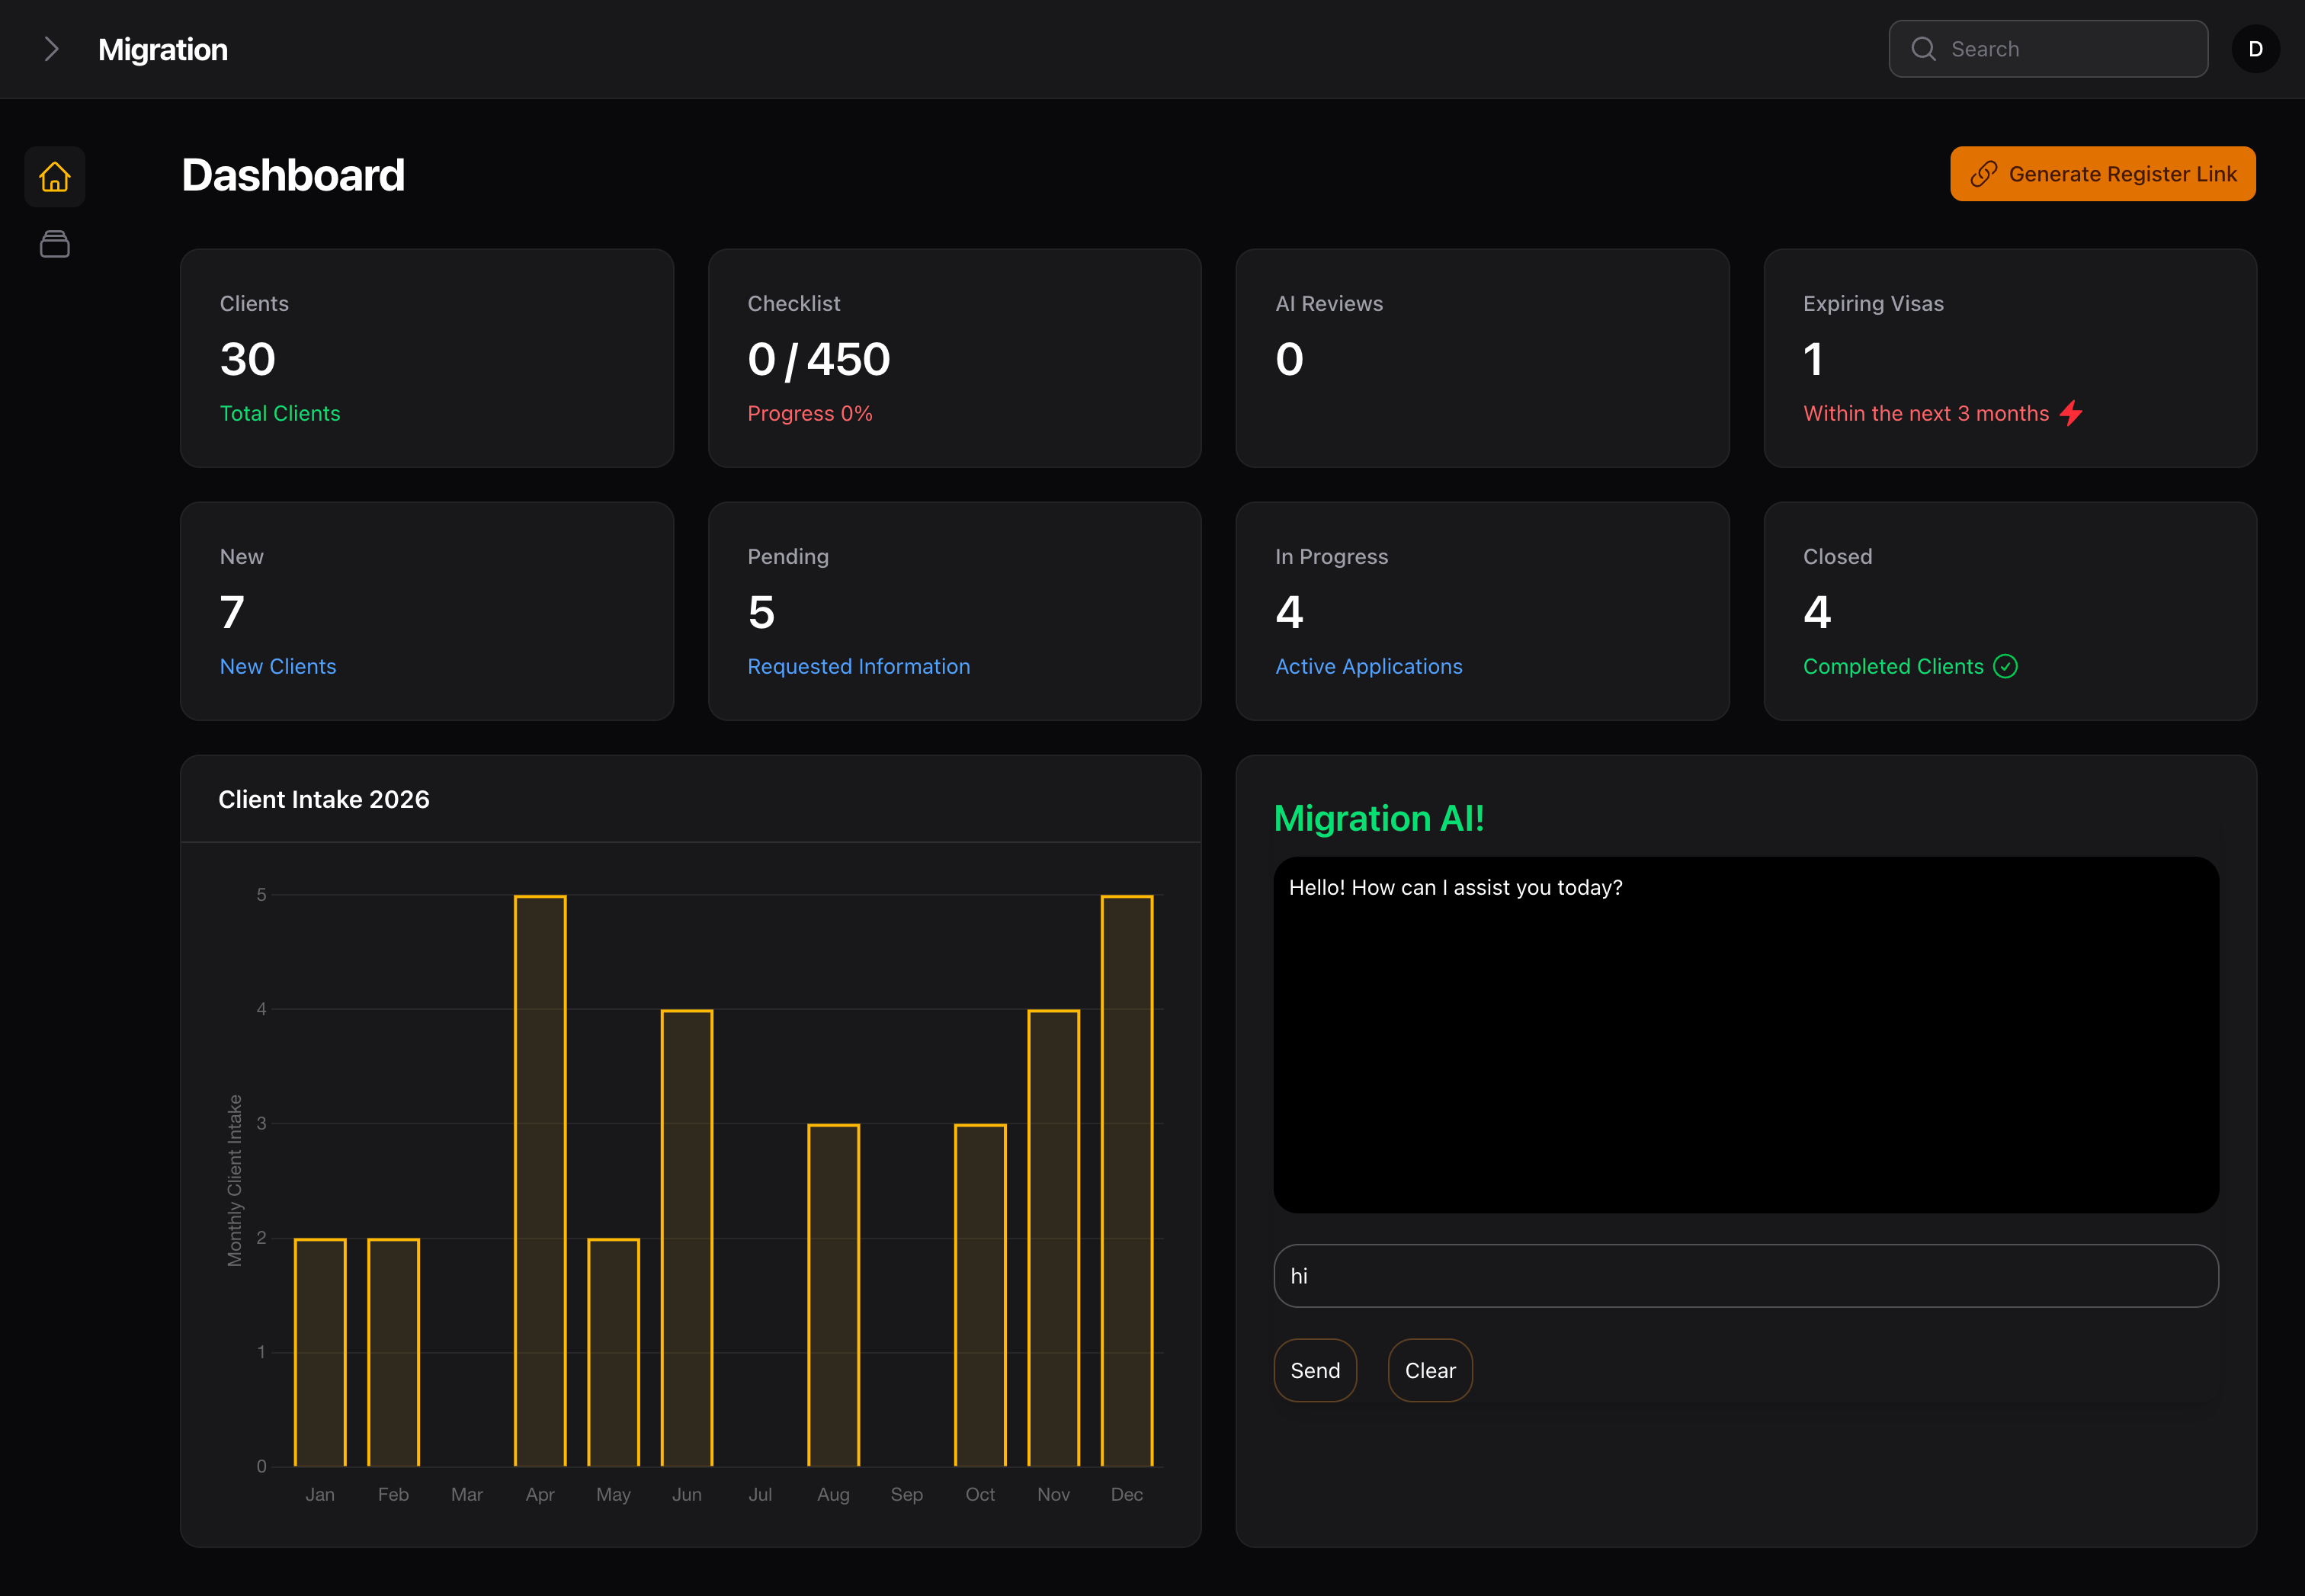Click the Monthly Client Intake axis title
The width and height of the screenshot is (2305, 1596).
tap(235, 1181)
